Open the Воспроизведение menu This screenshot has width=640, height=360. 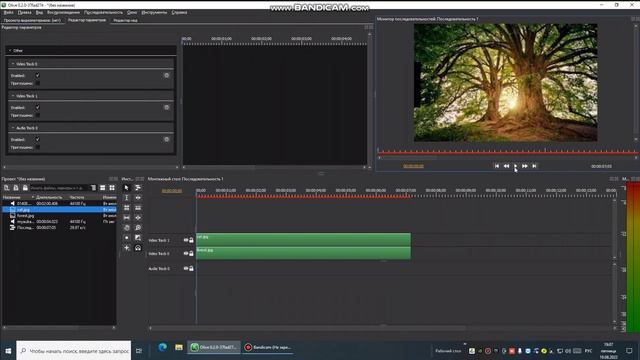[63, 13]
